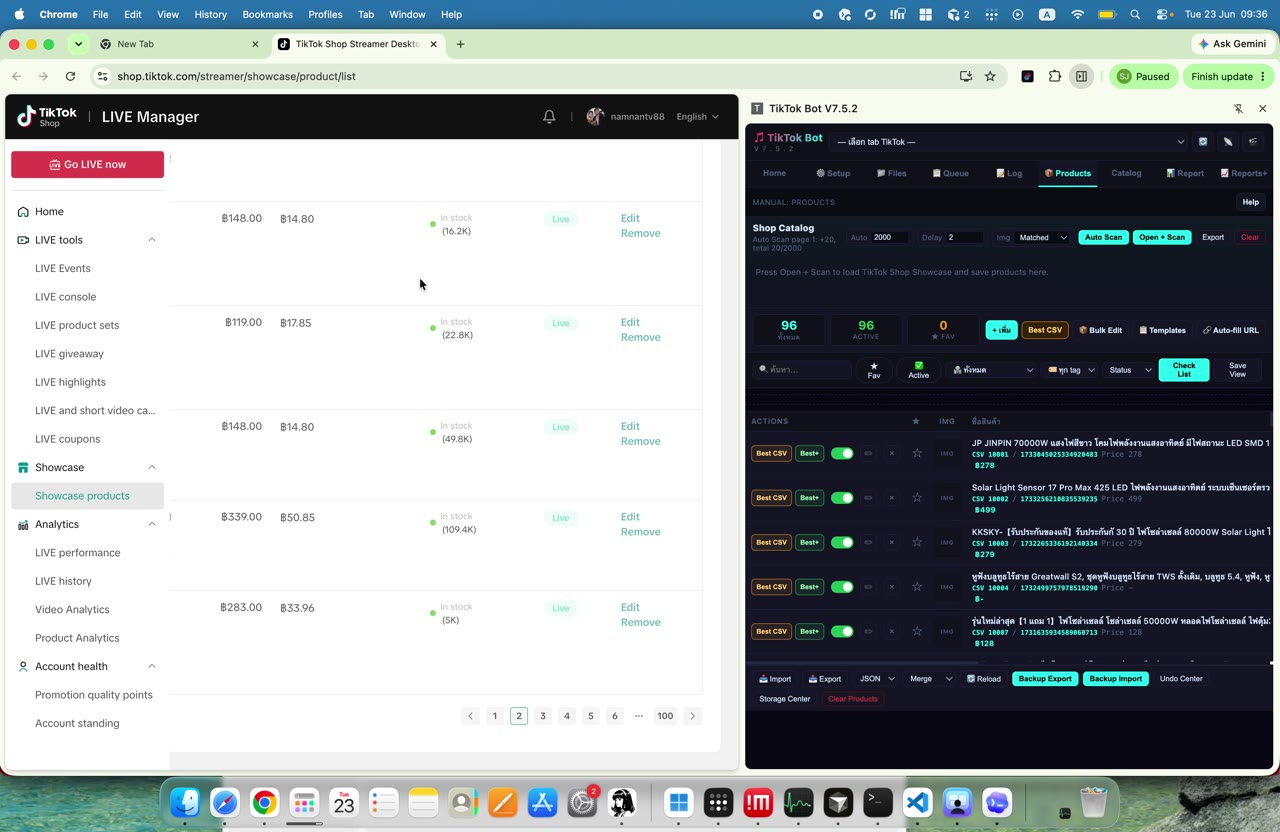
Task: Open the Chrome extensions puzzle icon
Action: [1055, 76]
